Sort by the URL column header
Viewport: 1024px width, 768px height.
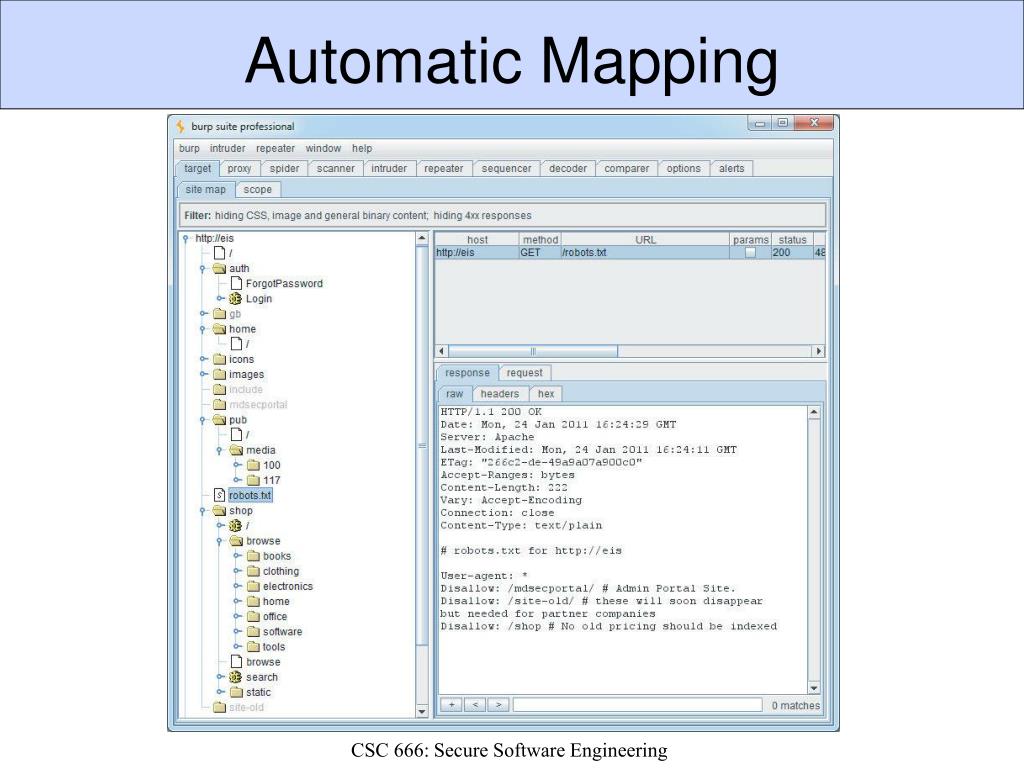[x=645, y=240]
